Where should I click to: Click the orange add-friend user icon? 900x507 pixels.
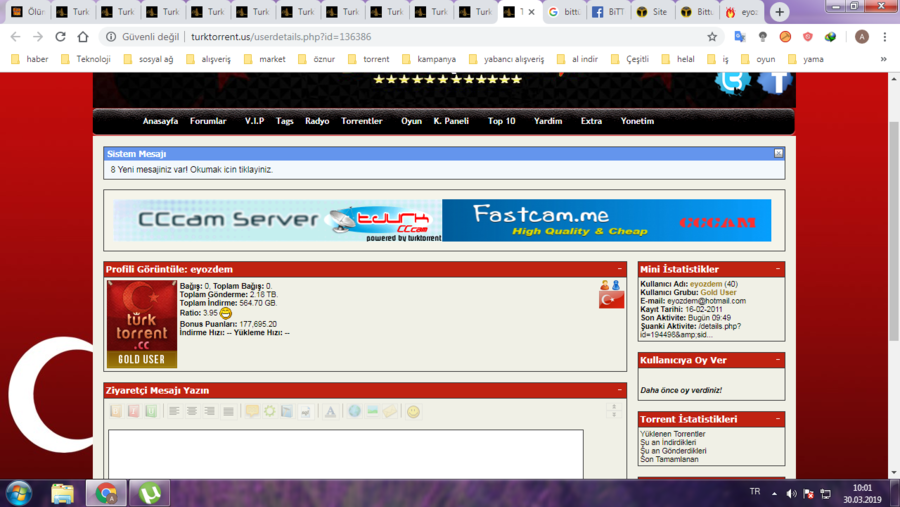[604, 285]
